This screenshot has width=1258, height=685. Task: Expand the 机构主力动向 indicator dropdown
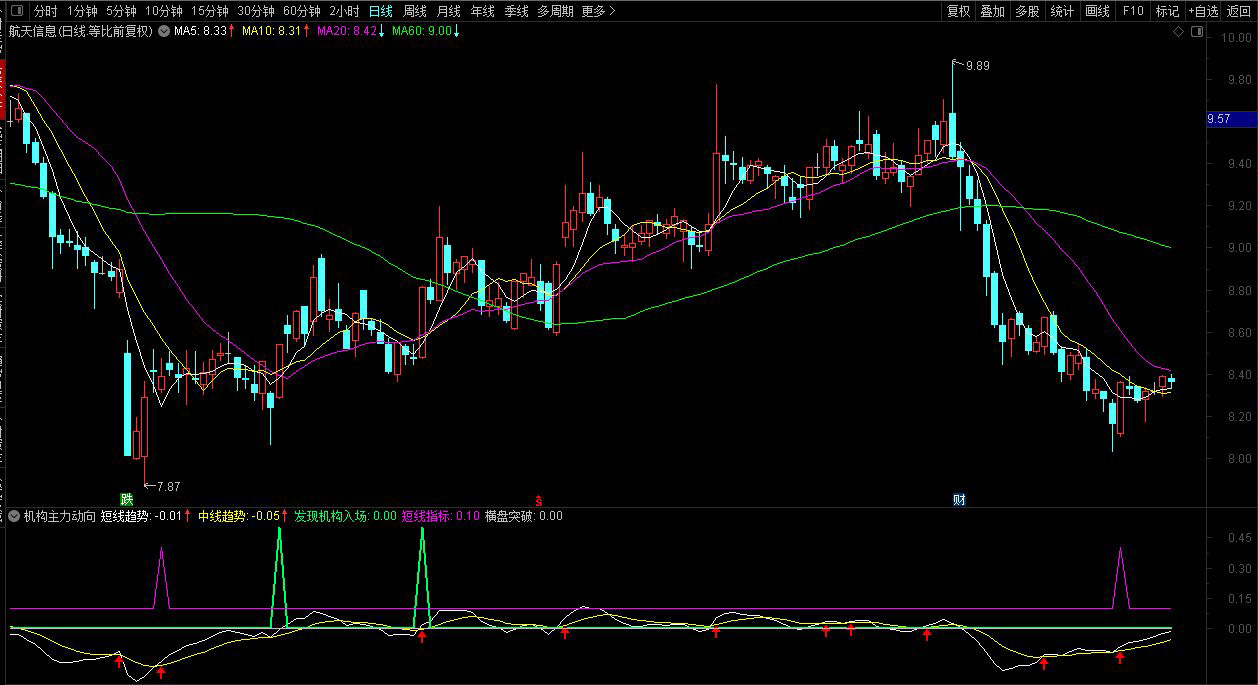pos(14,517)
